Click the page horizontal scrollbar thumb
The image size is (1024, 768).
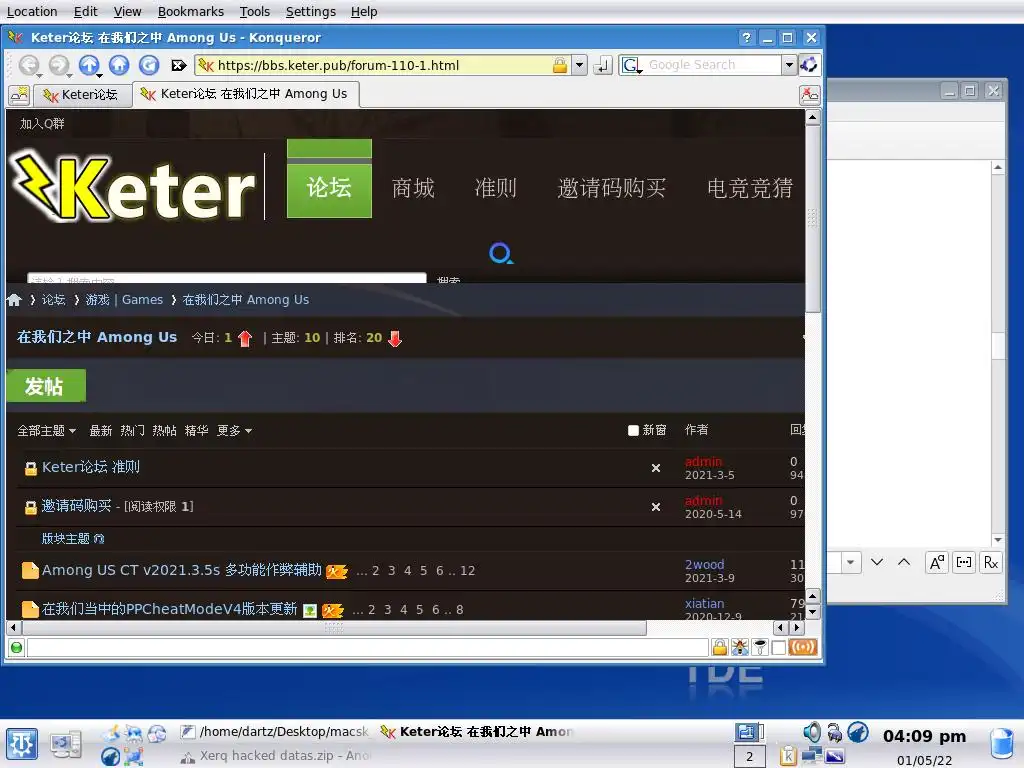coord(334,628)
